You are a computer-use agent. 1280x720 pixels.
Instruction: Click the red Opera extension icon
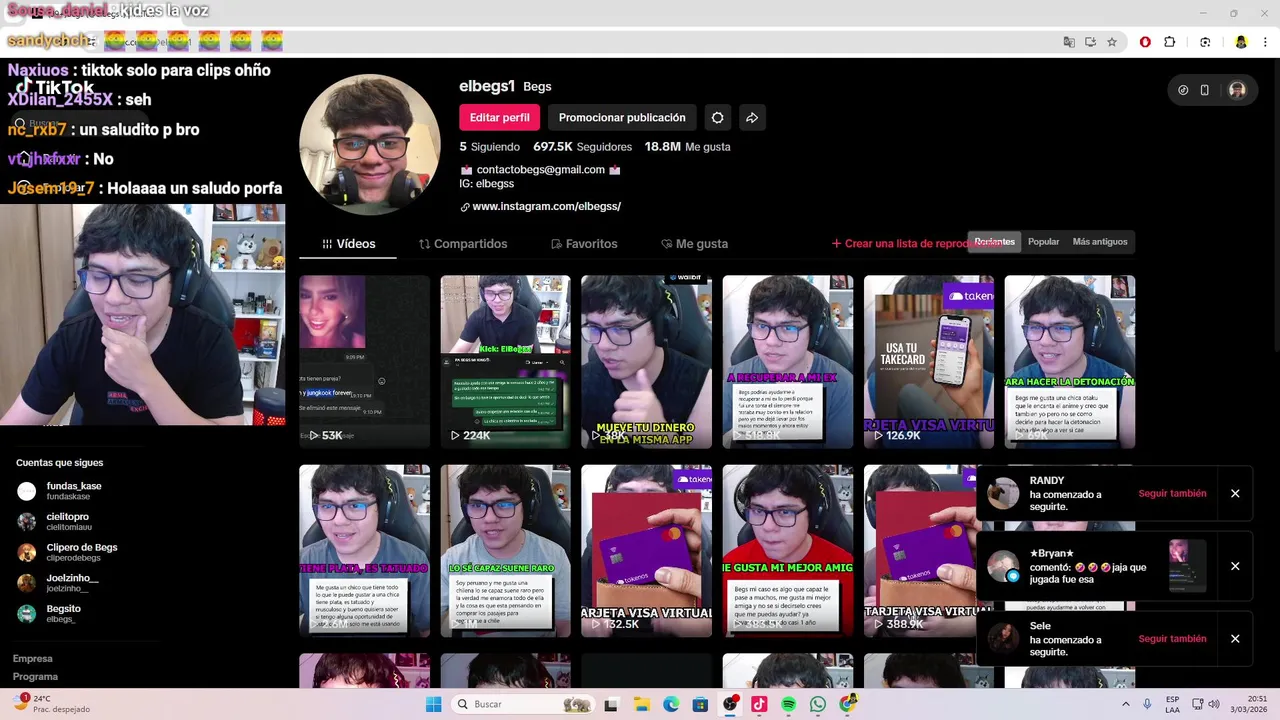point(1145,42)
